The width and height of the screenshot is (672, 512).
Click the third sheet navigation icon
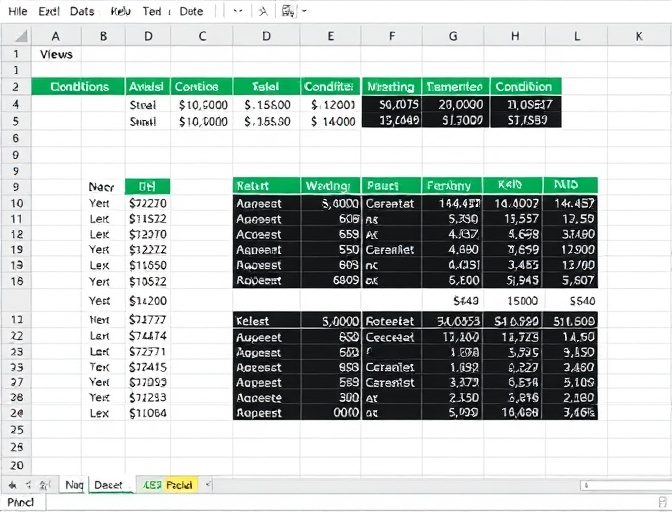click(45, 485)
